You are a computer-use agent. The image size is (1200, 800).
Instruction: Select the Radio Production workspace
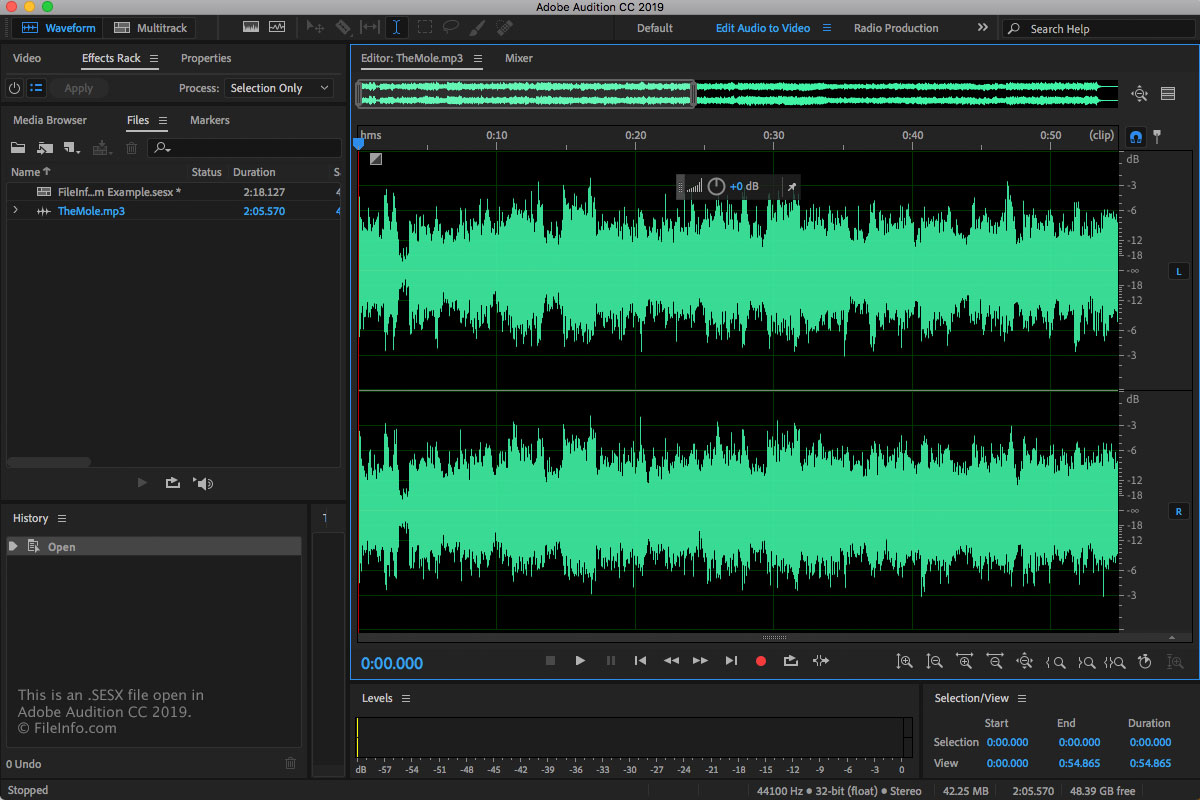[x=896, y=28]
